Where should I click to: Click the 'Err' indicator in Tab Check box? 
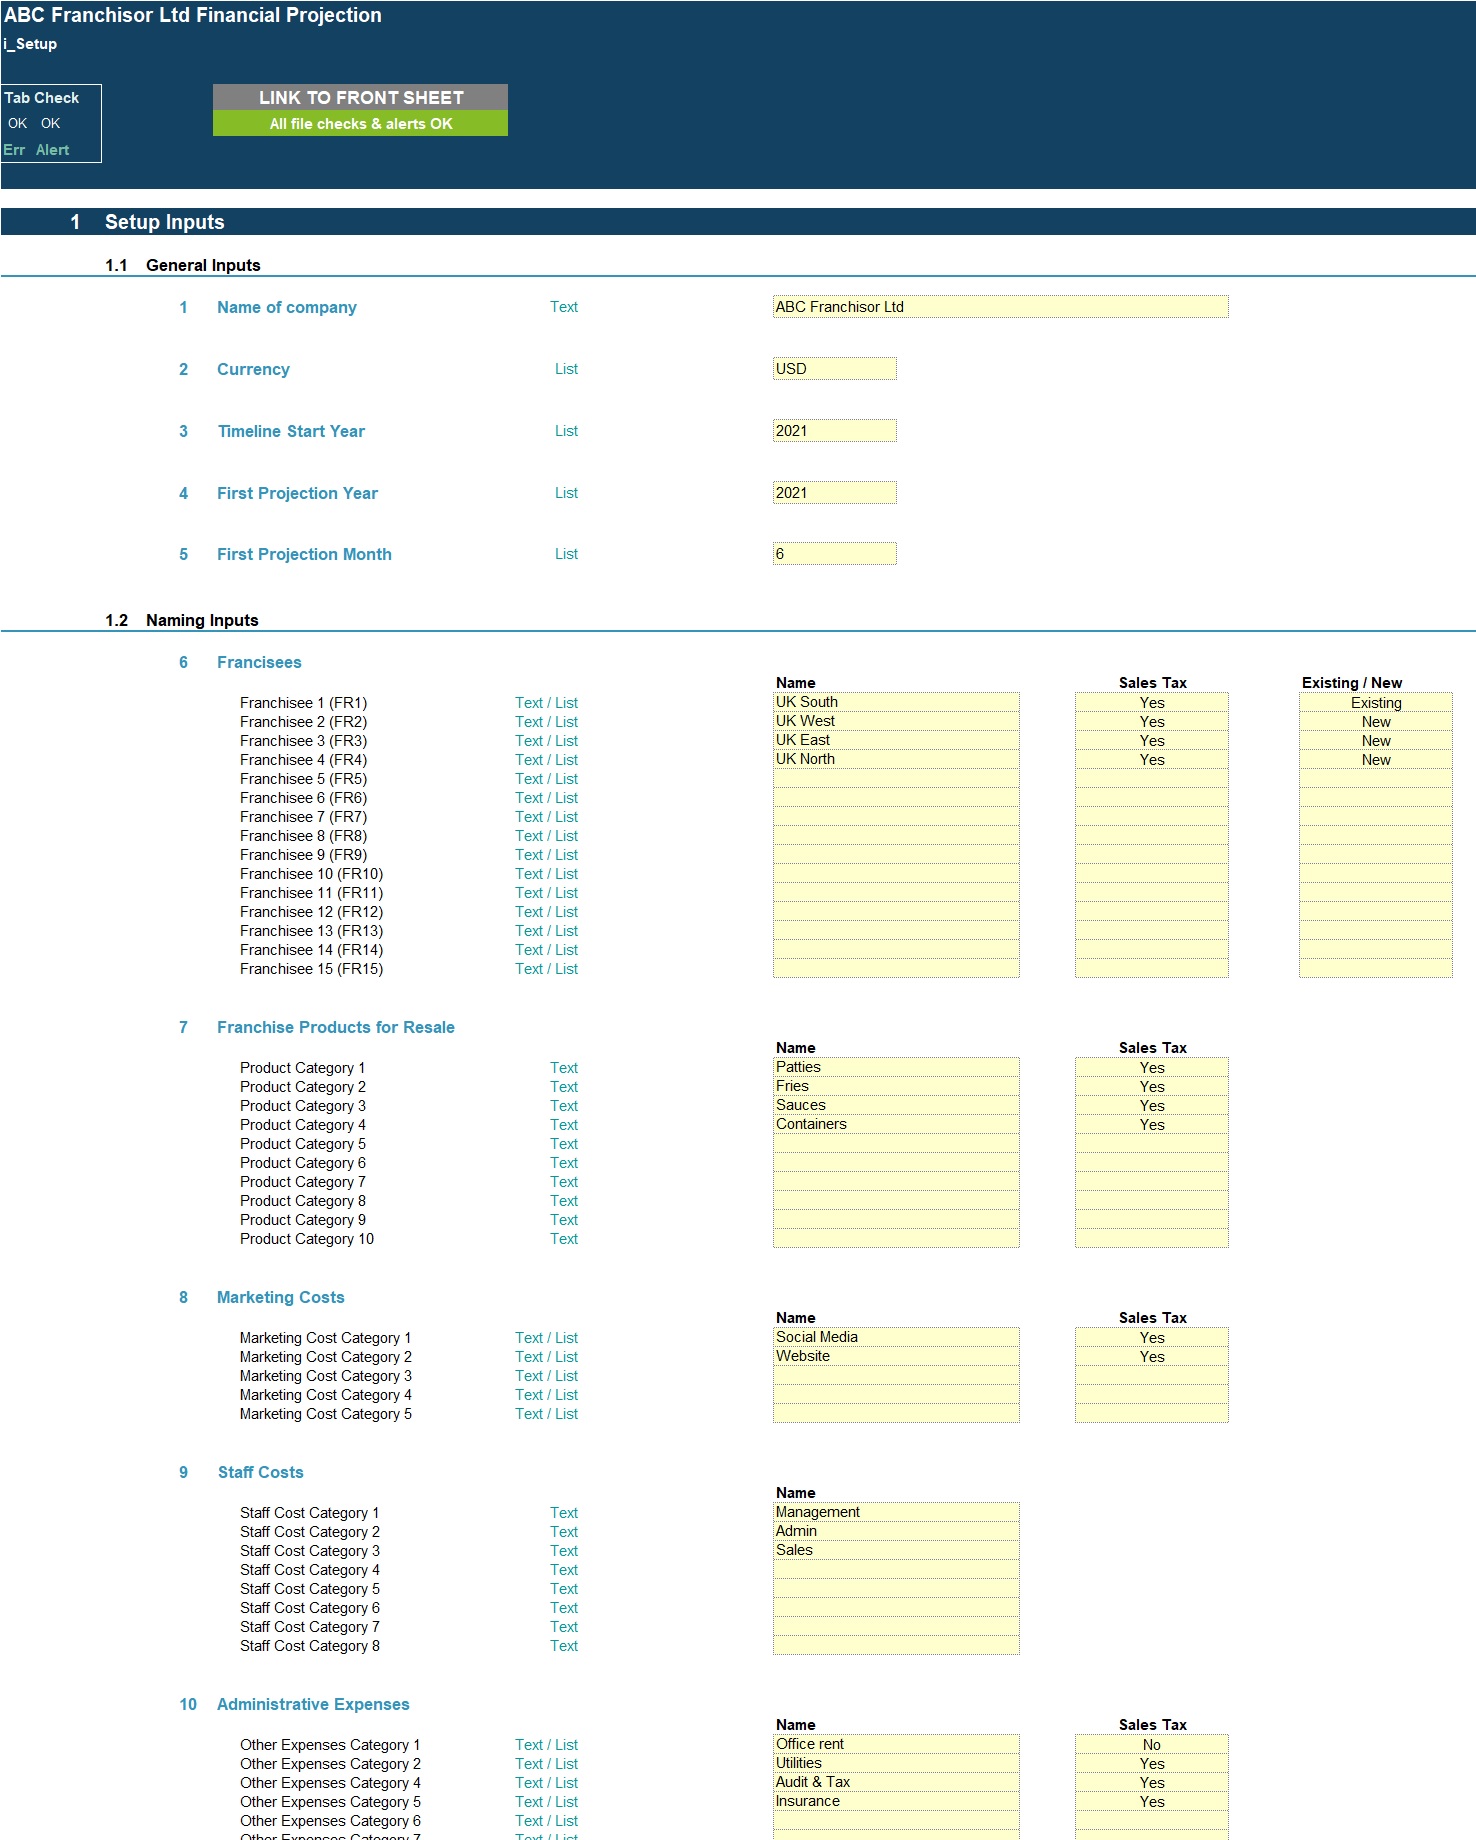[14, 150]
